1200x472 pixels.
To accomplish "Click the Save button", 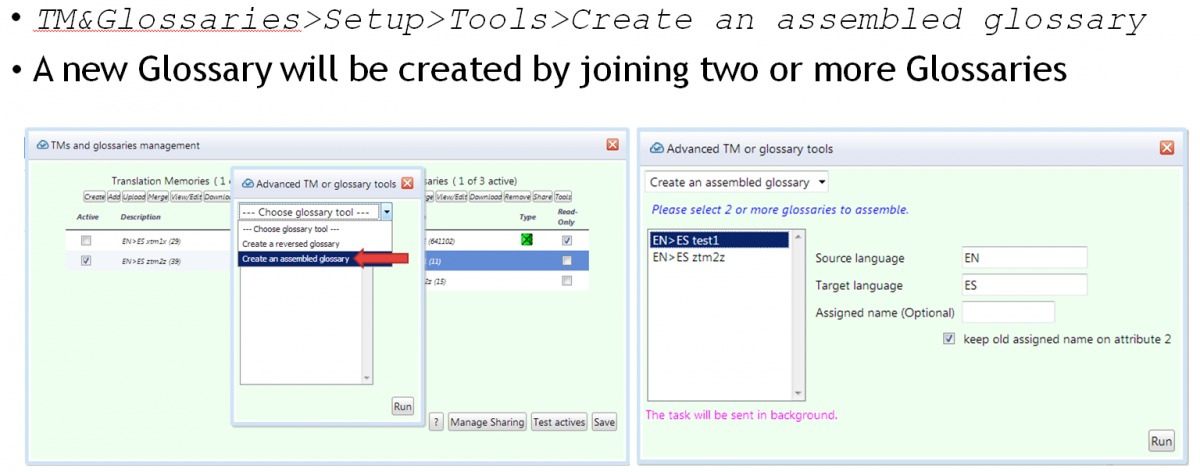I will click(603, 422).
